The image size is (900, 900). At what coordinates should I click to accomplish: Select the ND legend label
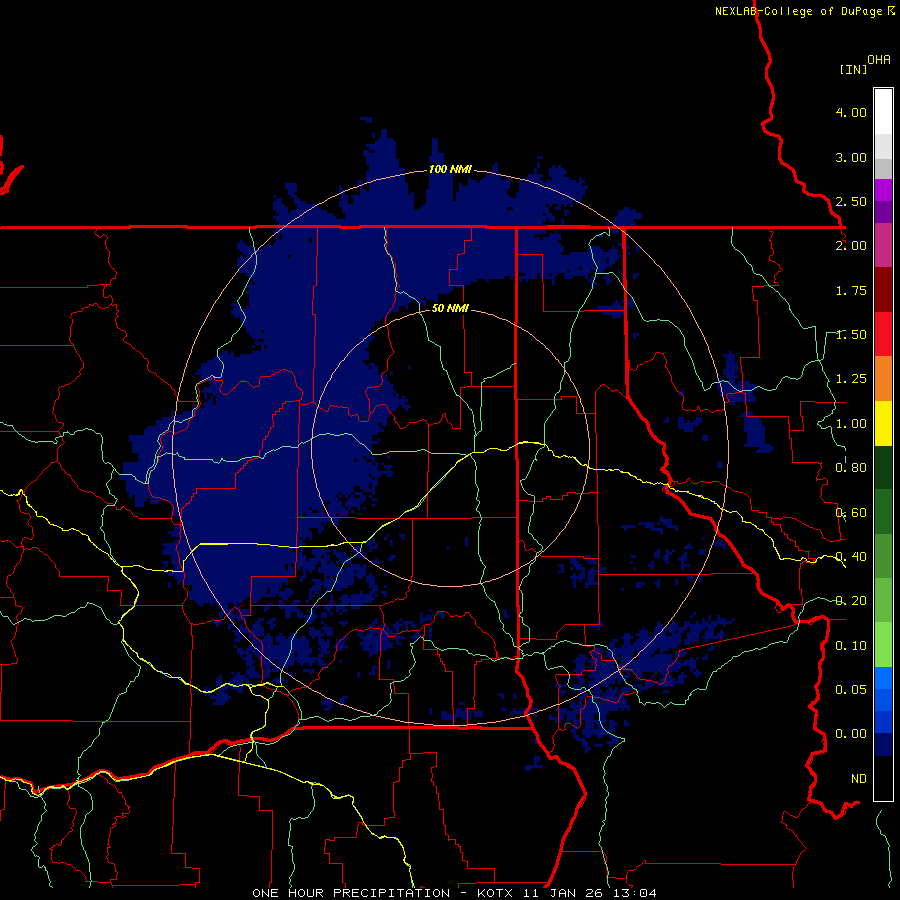coord(859,779)
